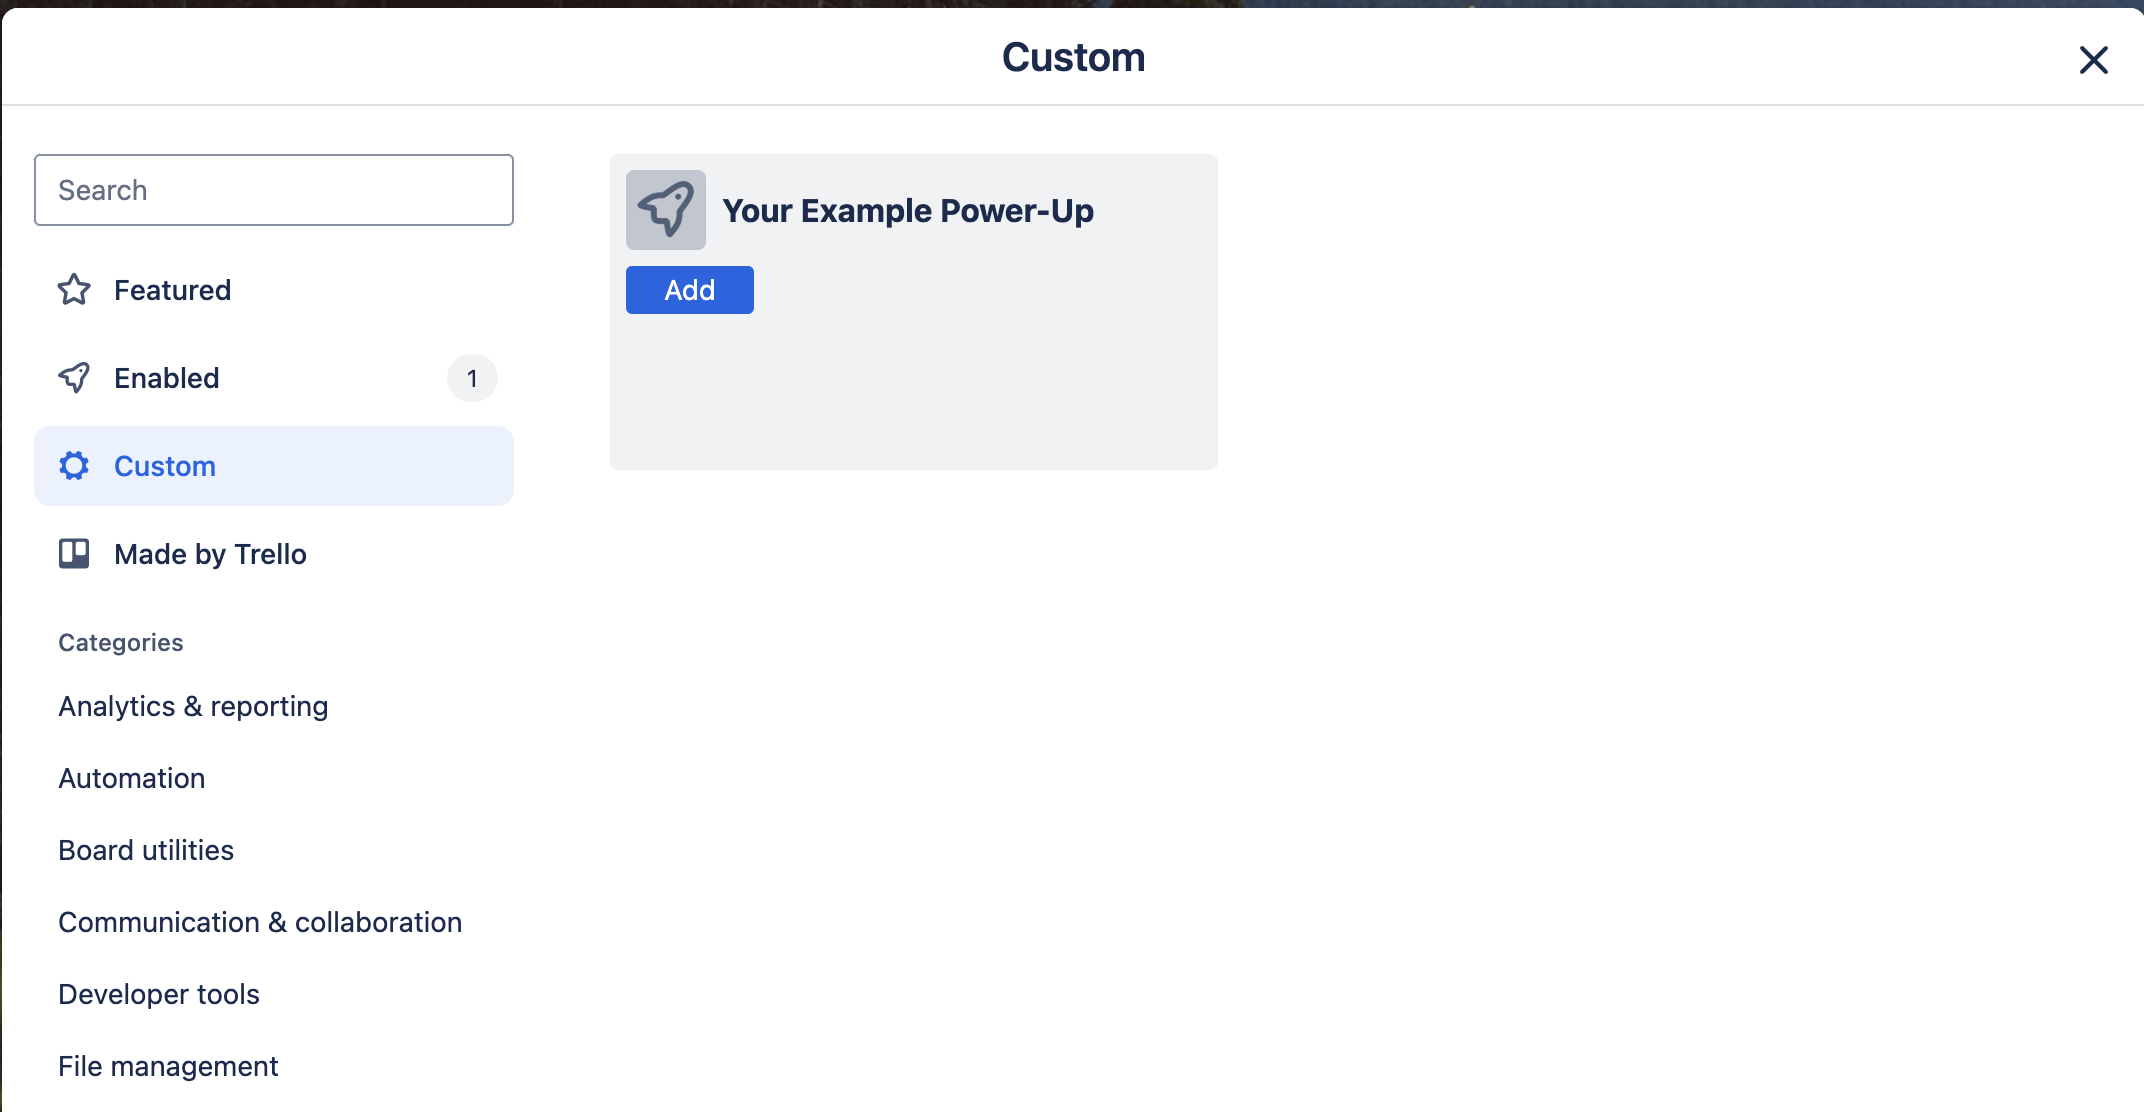
Task: Select the Enabled section showing count 1
Action: pos(274,377)
